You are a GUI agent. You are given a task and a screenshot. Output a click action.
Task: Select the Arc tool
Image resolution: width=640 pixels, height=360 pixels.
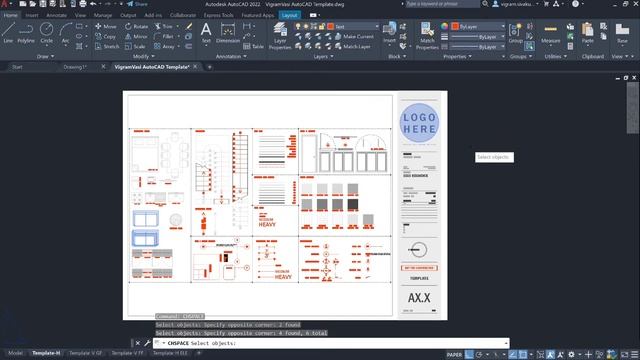point(65,33)
